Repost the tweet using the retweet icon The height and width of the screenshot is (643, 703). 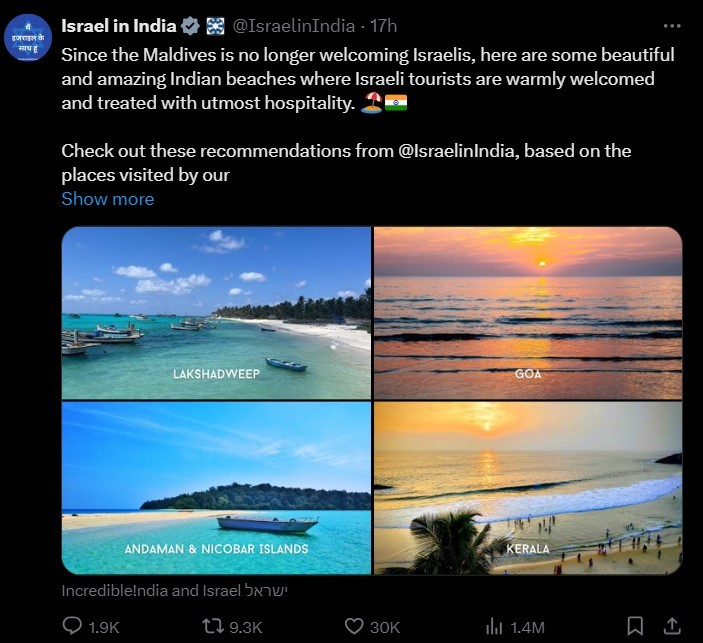tap(214, 626)
